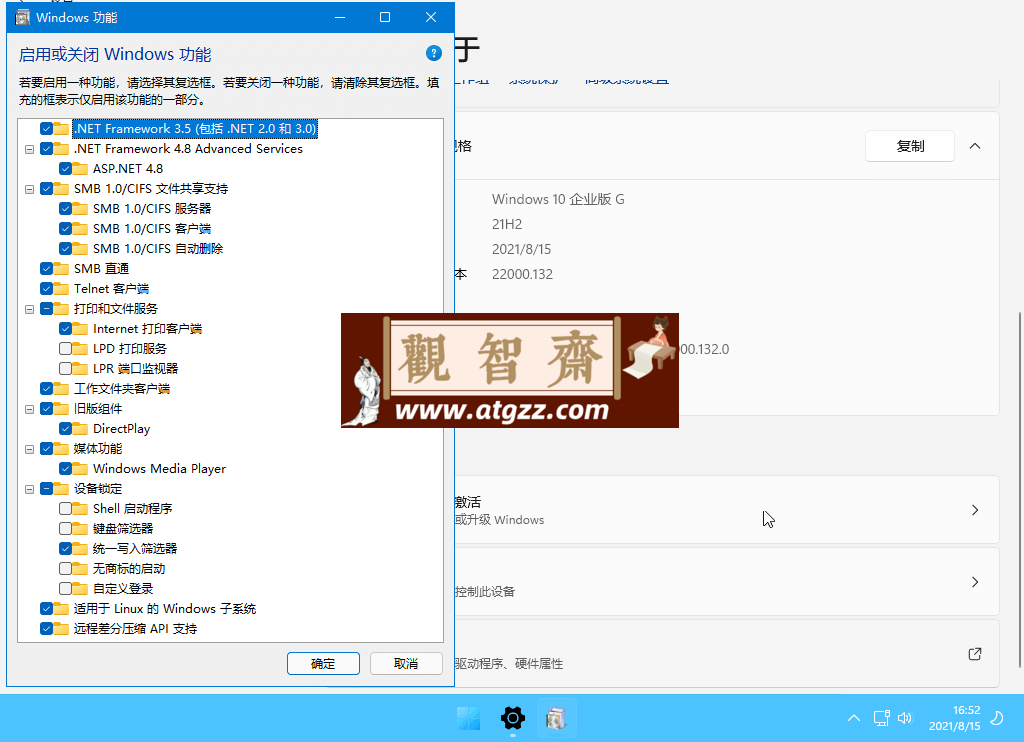Uncheck 适用于 Linux 的 Windows 子系统 checkbox
The height and width of the screenshot is (742, 1024).
tap(46, 609)
